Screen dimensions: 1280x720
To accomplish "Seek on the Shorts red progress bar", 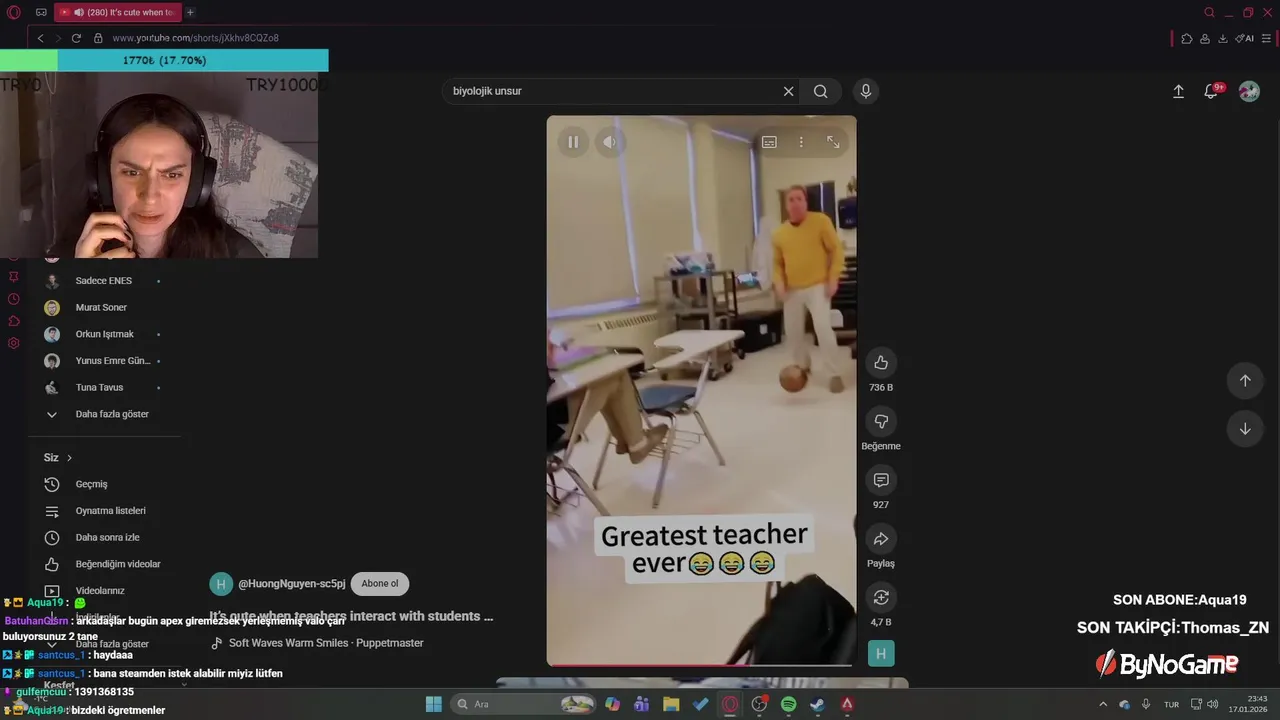I will point(701,665).
